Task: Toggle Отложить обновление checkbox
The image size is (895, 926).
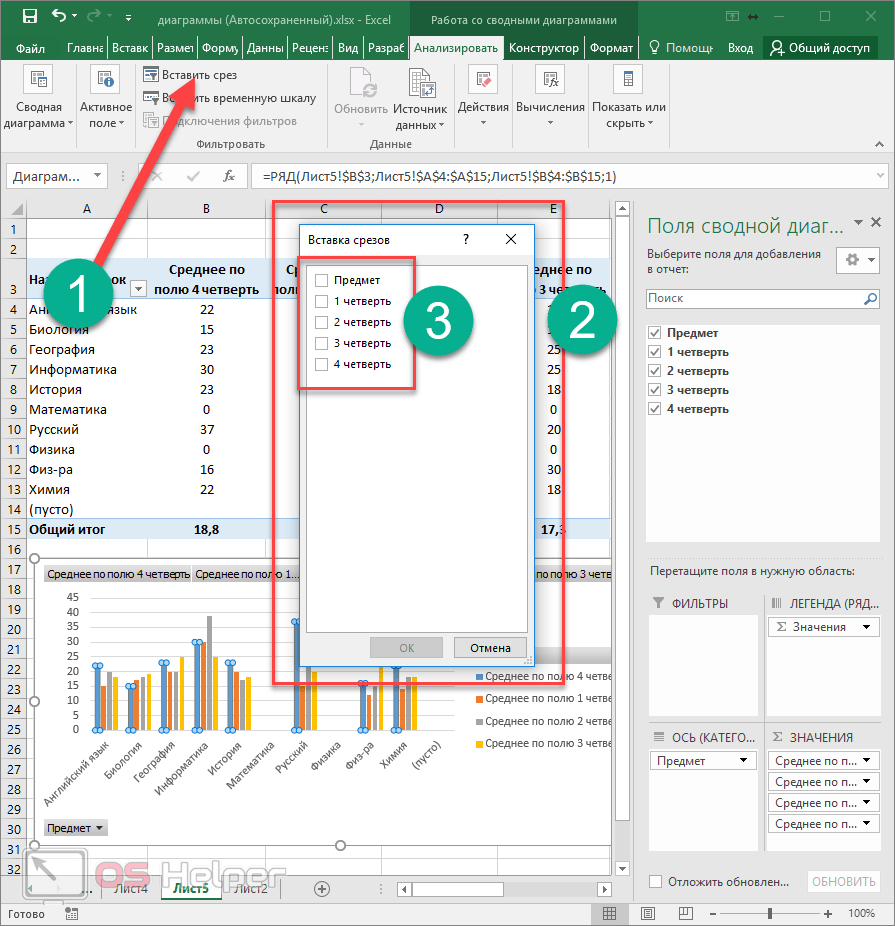Action: click(655, 881)
